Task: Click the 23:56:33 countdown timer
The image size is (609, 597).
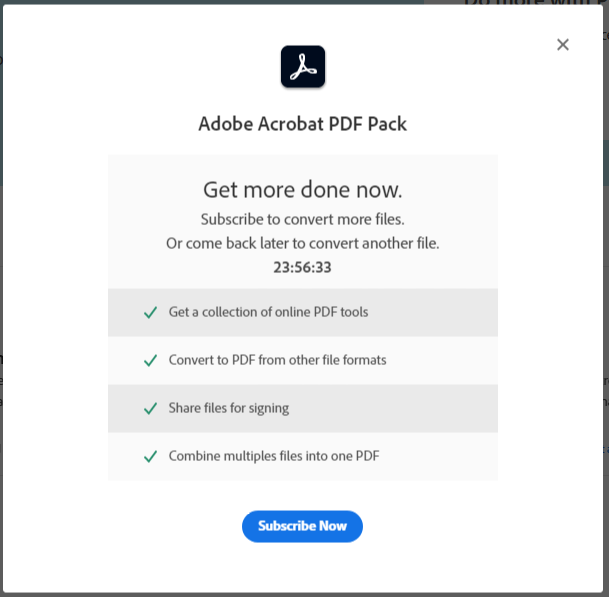Action: point(303,268)
